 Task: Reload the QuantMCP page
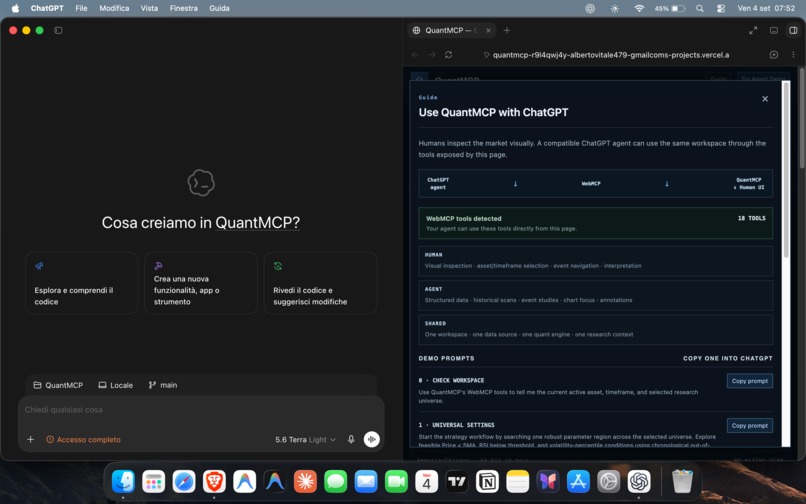pos(448,55)
